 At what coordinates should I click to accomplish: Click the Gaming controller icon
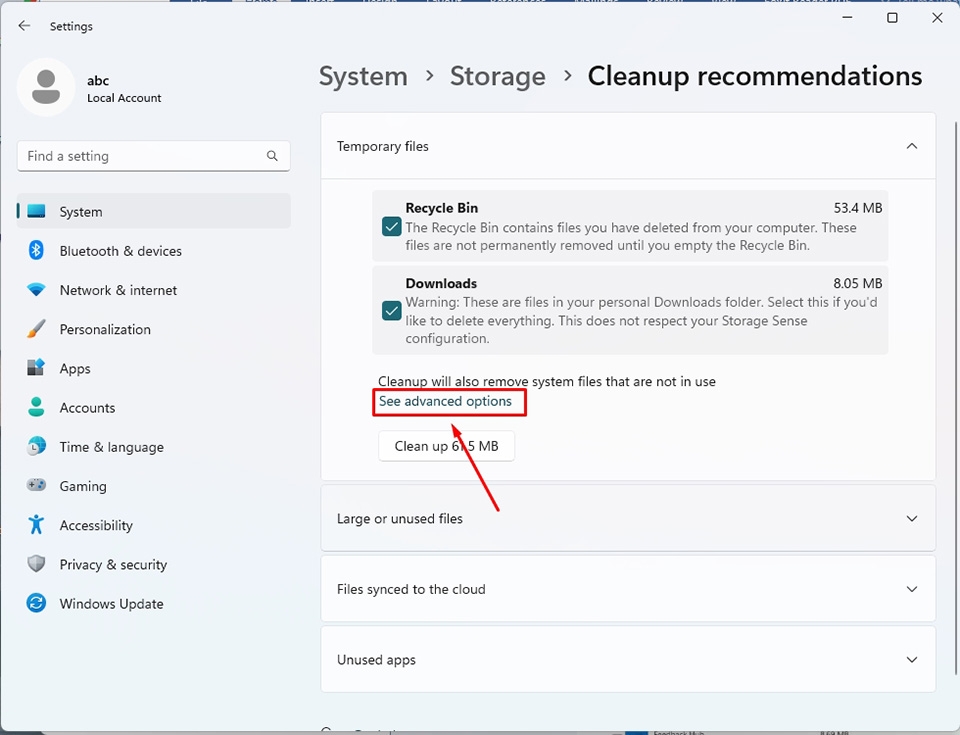pyautogui.click(x=36, y=485)
